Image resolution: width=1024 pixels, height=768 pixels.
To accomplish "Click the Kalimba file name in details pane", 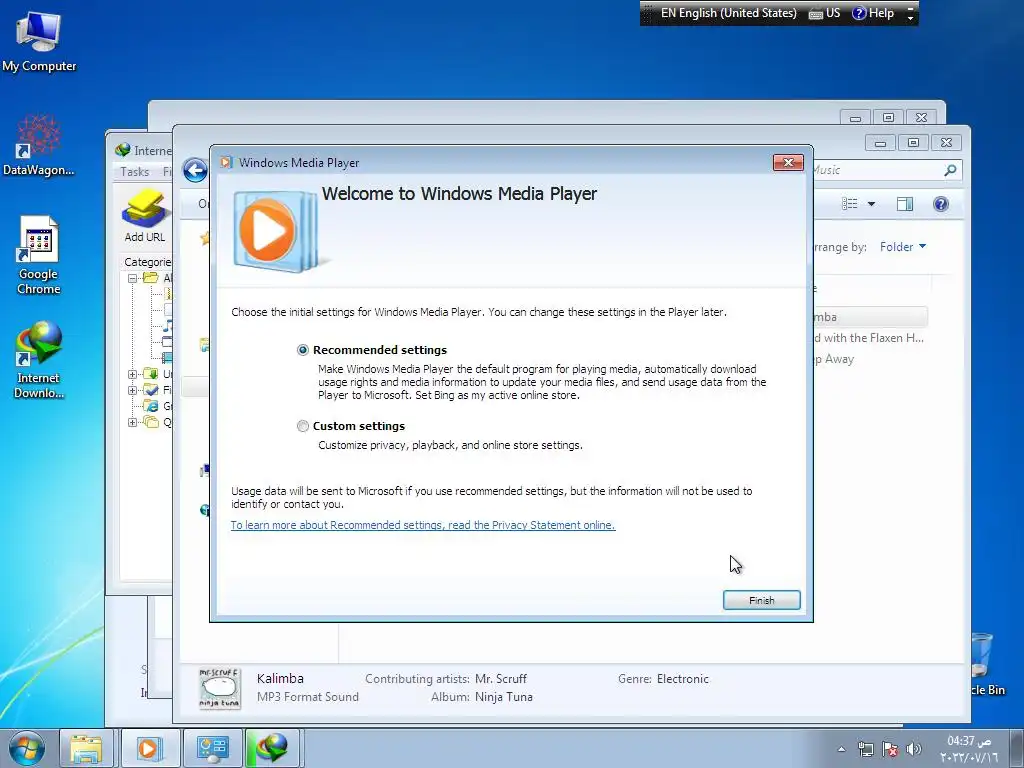I will tap(280, 679).
